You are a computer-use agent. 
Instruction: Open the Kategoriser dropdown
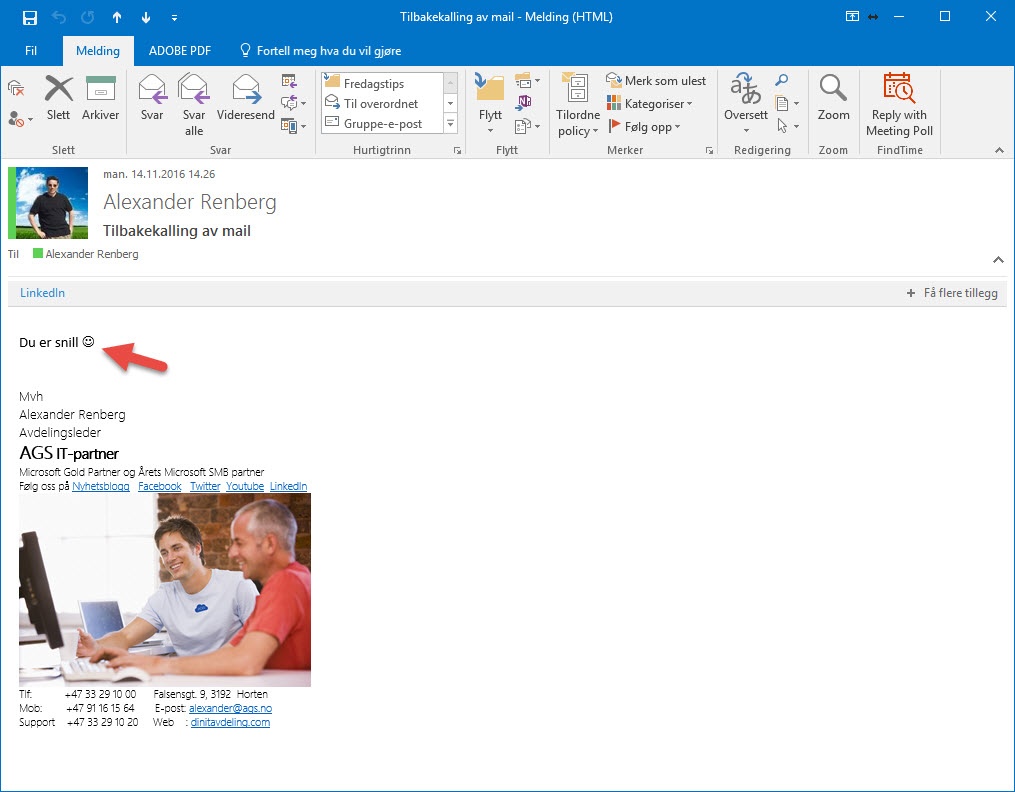(x=650, y=104)
